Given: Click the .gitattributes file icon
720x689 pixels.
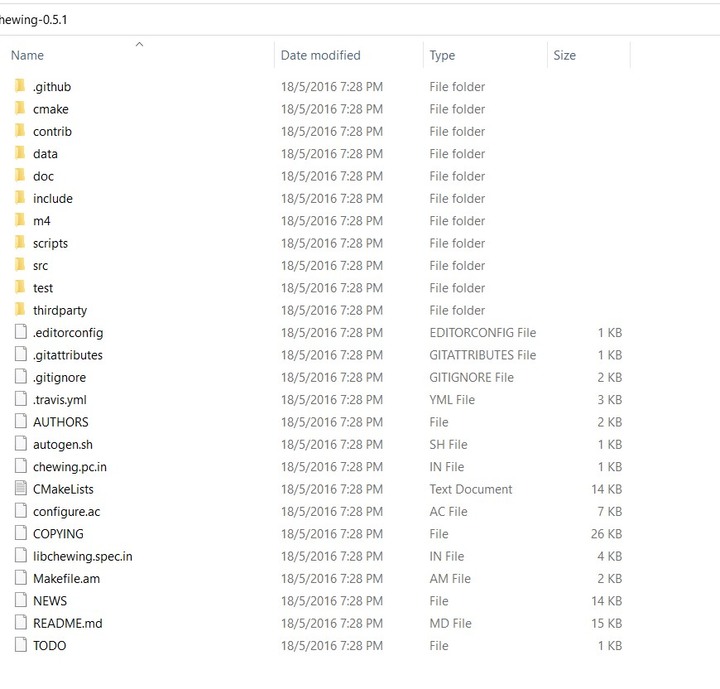Looking at the screenshot, I should (21, 354).
